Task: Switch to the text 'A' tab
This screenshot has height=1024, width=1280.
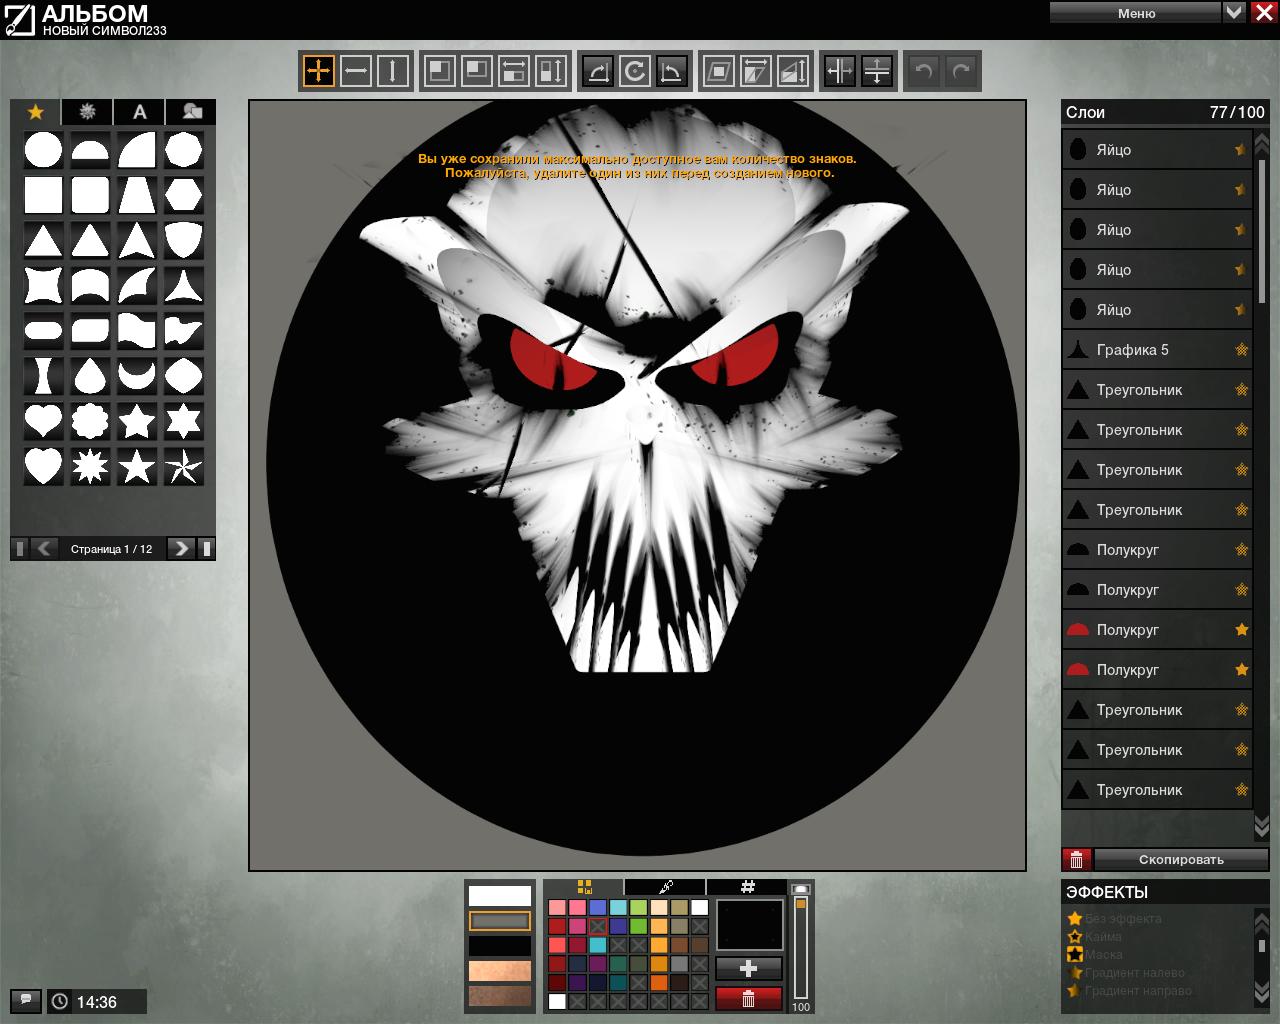Action: [x=140, y=112]
